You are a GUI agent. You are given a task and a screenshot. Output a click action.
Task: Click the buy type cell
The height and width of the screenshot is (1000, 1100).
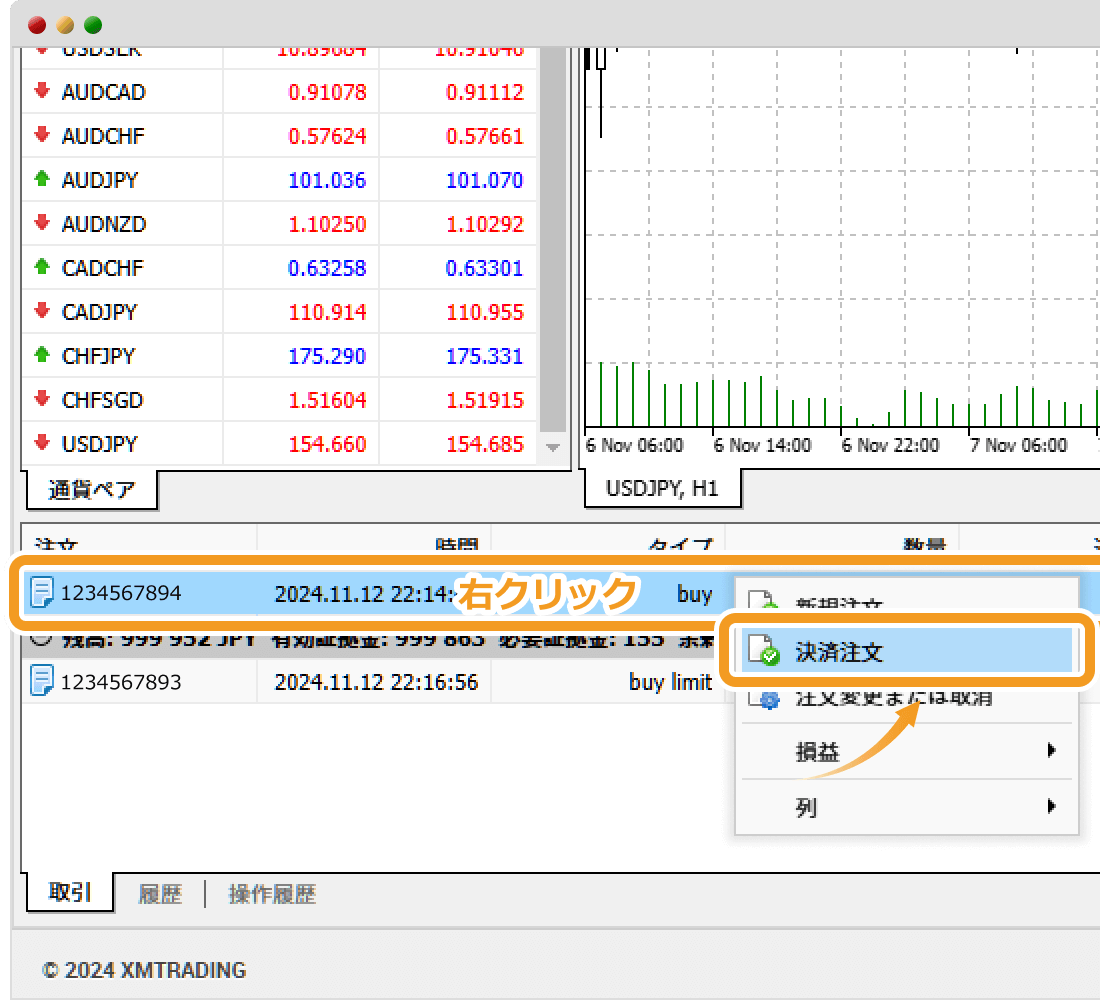tap(695, 594)
